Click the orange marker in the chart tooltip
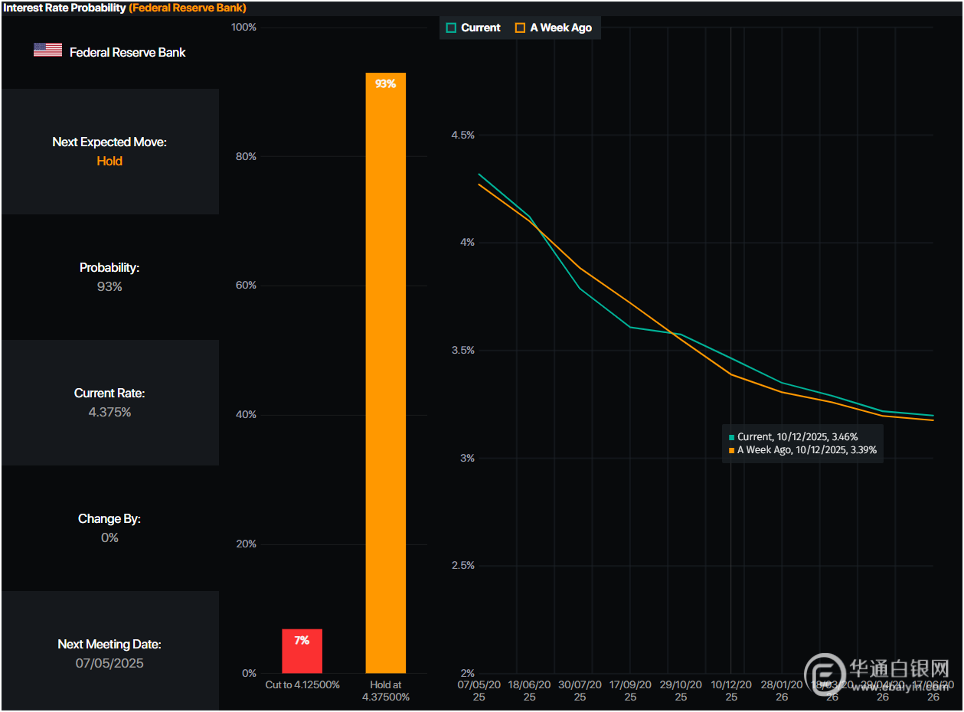This screenshot has height=712, width=964. point(731,451)
